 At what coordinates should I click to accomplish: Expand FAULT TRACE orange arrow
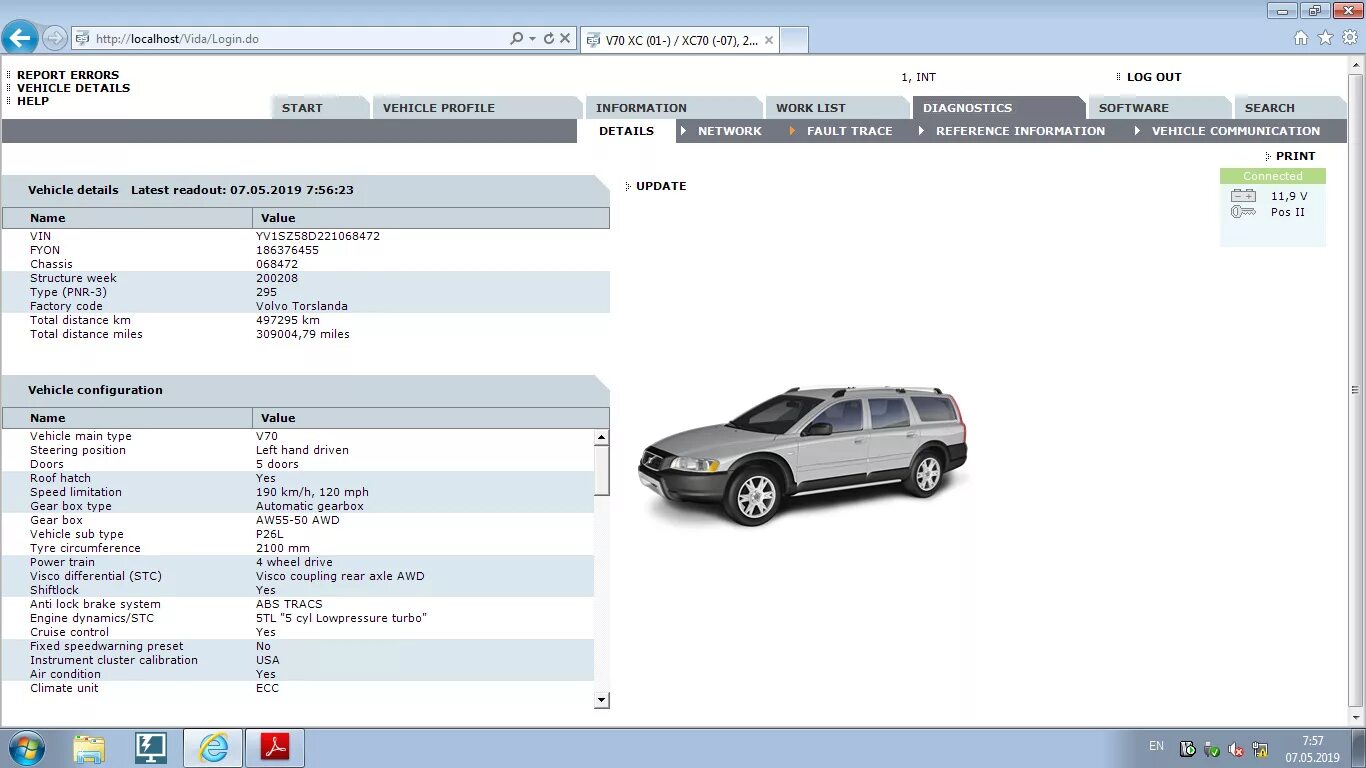pos(792,131)
